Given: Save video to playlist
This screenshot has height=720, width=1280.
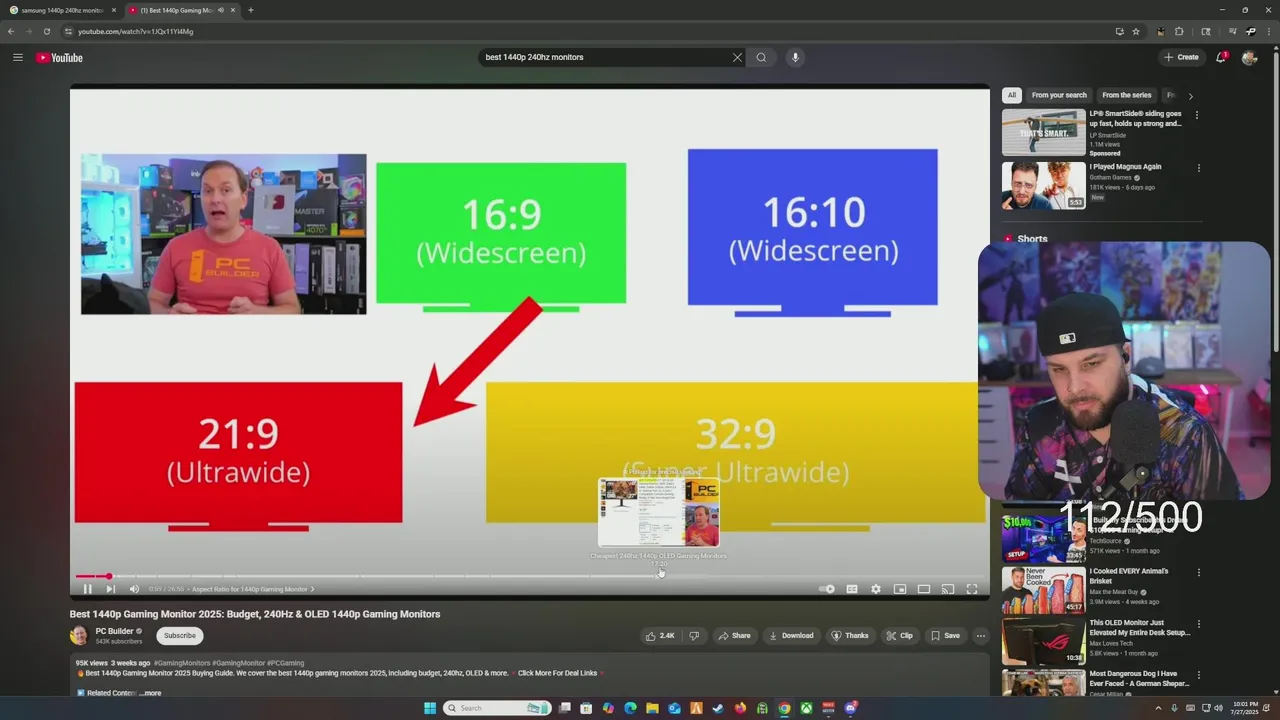Looking at the screenshot, I should click(x=945, y=635).
